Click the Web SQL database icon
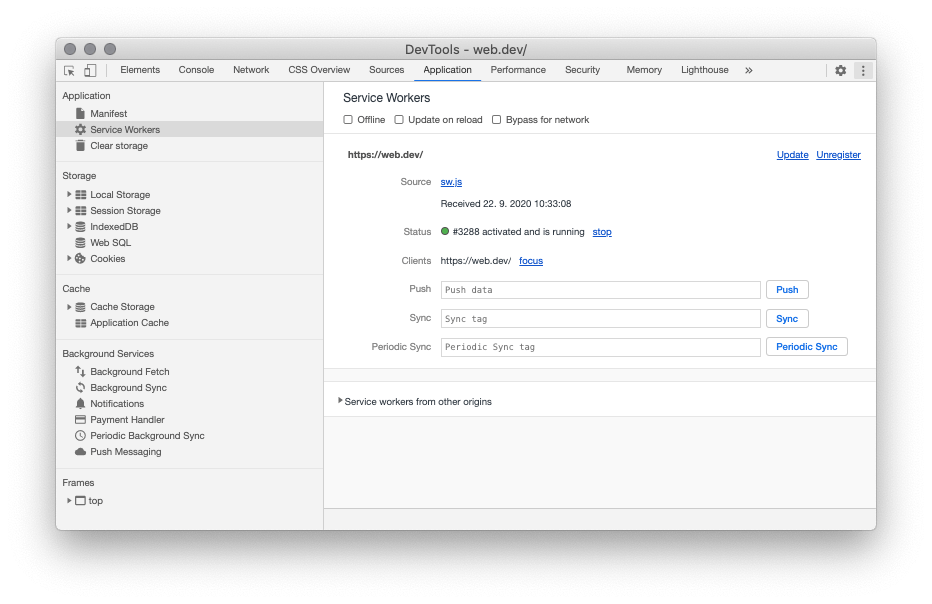This screenshot has width=932, height=604. (x=80, y=243)
